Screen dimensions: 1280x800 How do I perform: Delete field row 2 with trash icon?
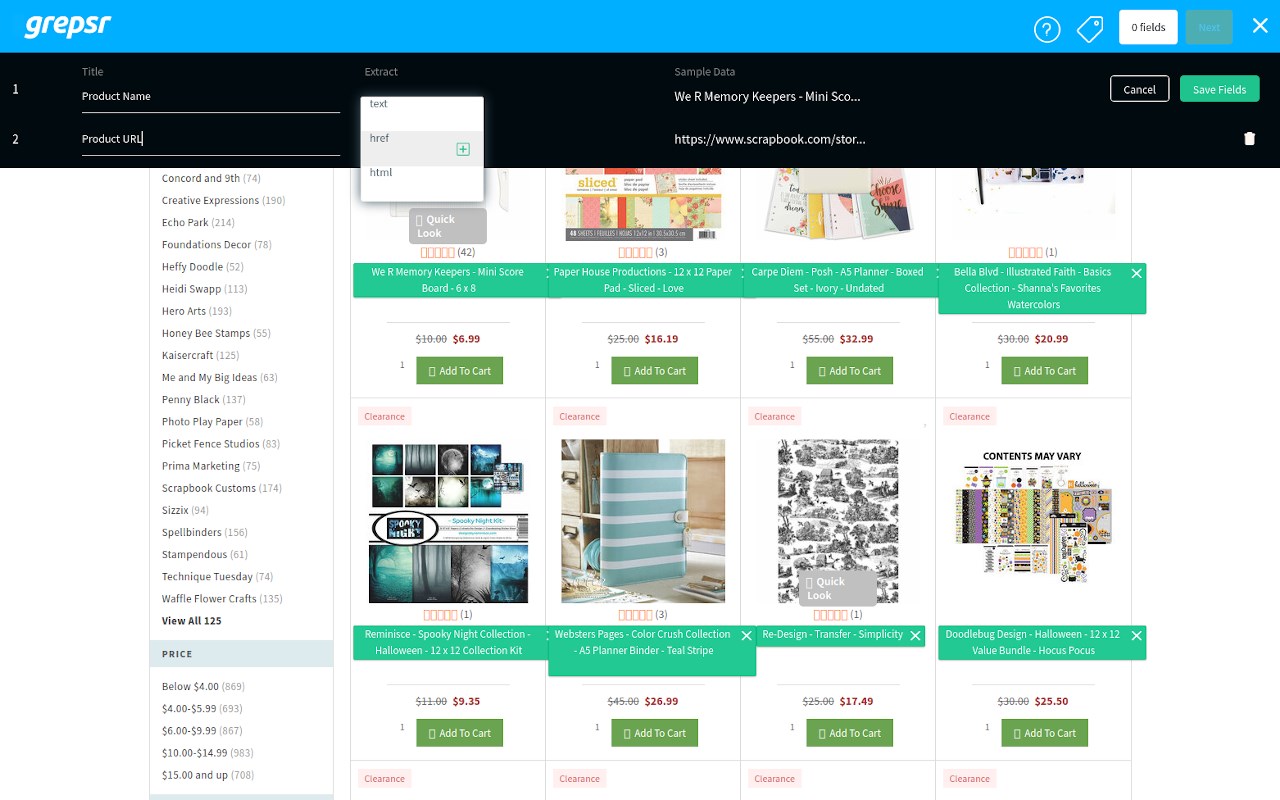pyautogui.click(x=1249, y=139)
